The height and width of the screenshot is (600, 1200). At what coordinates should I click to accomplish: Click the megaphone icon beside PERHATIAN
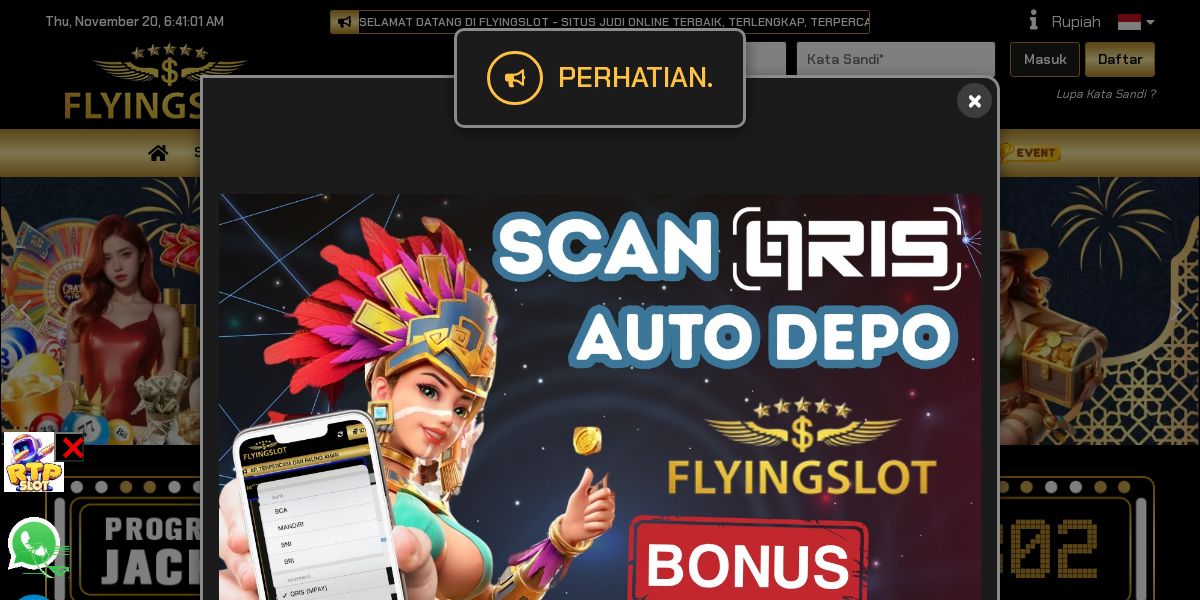(x=515, y=78)
